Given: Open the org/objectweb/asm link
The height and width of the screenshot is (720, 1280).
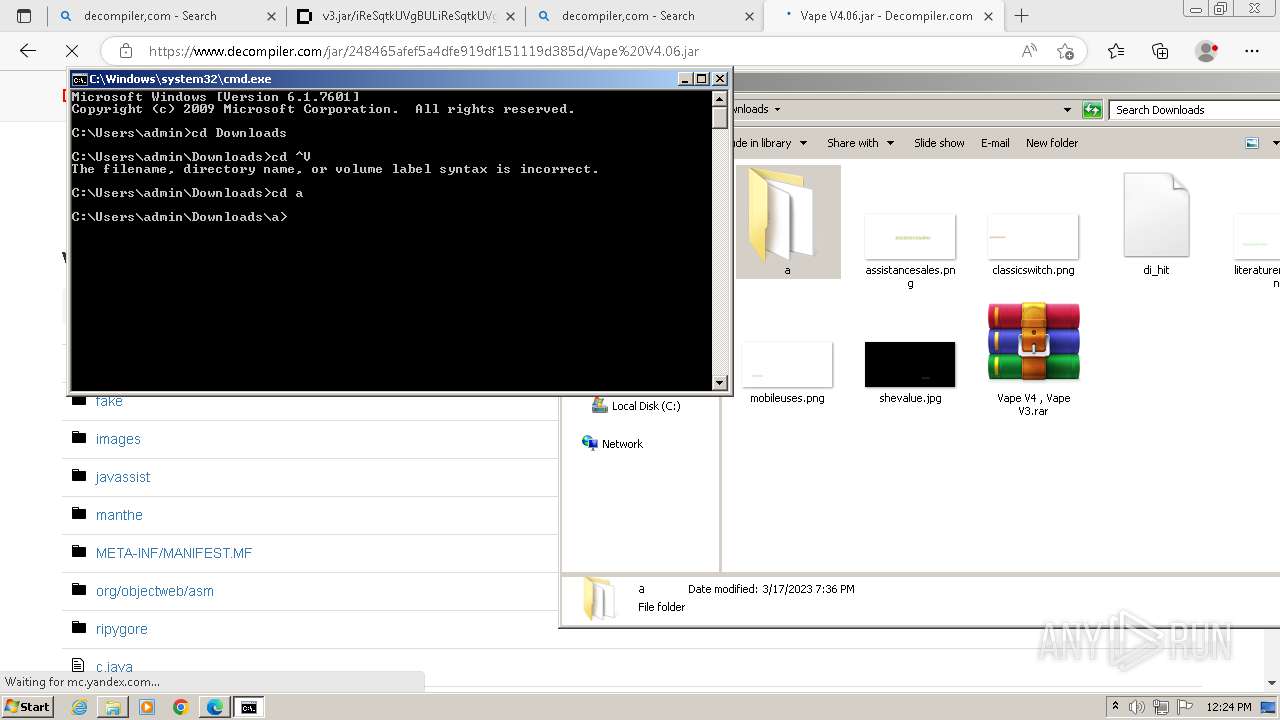Looking at the screenshot, I should (x=155, y=591).
